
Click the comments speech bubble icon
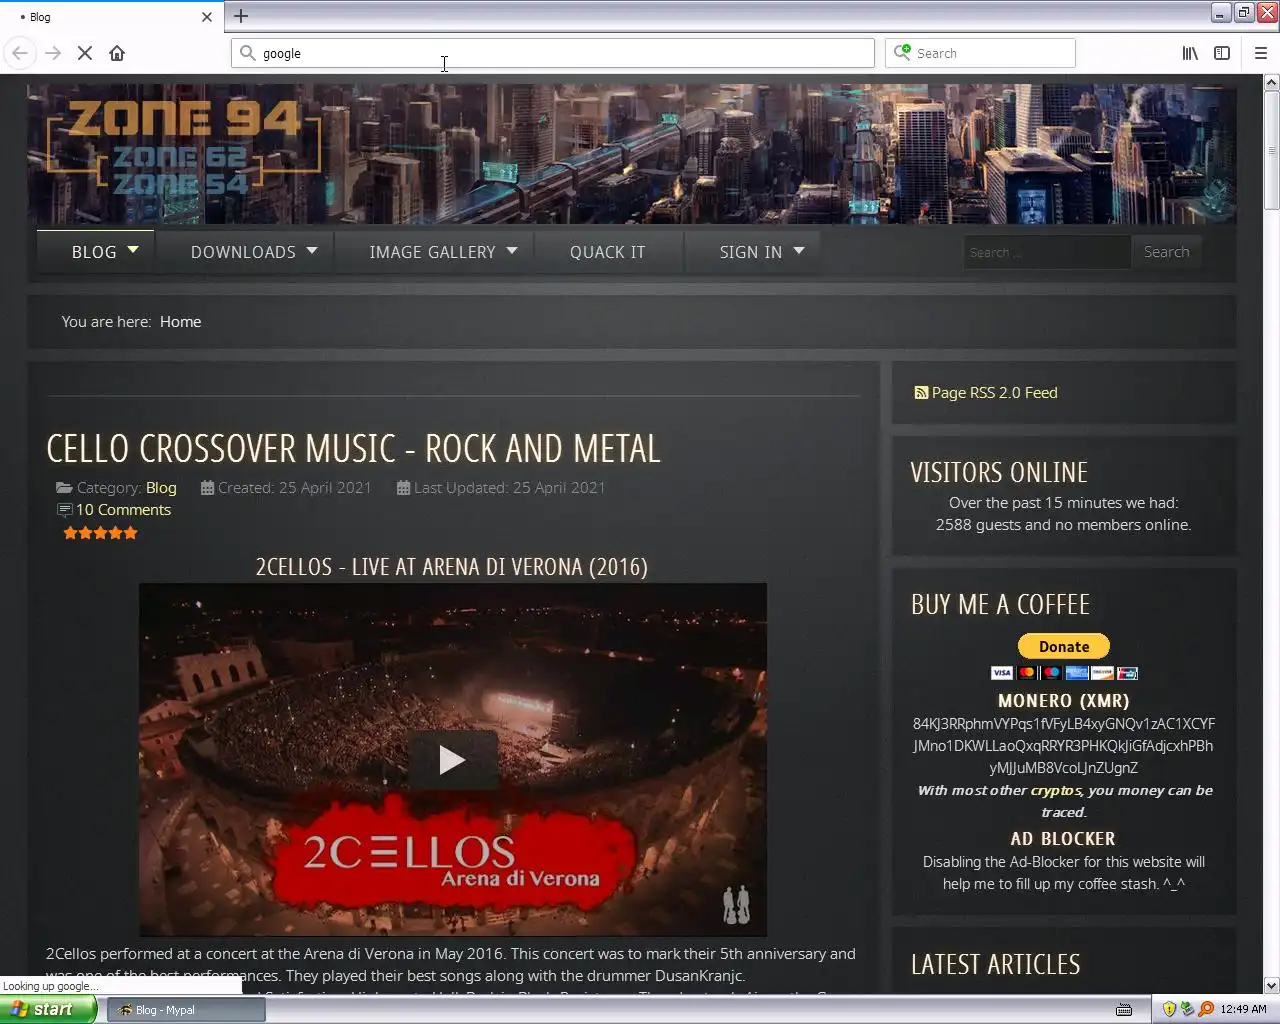(x=65, y=510)
